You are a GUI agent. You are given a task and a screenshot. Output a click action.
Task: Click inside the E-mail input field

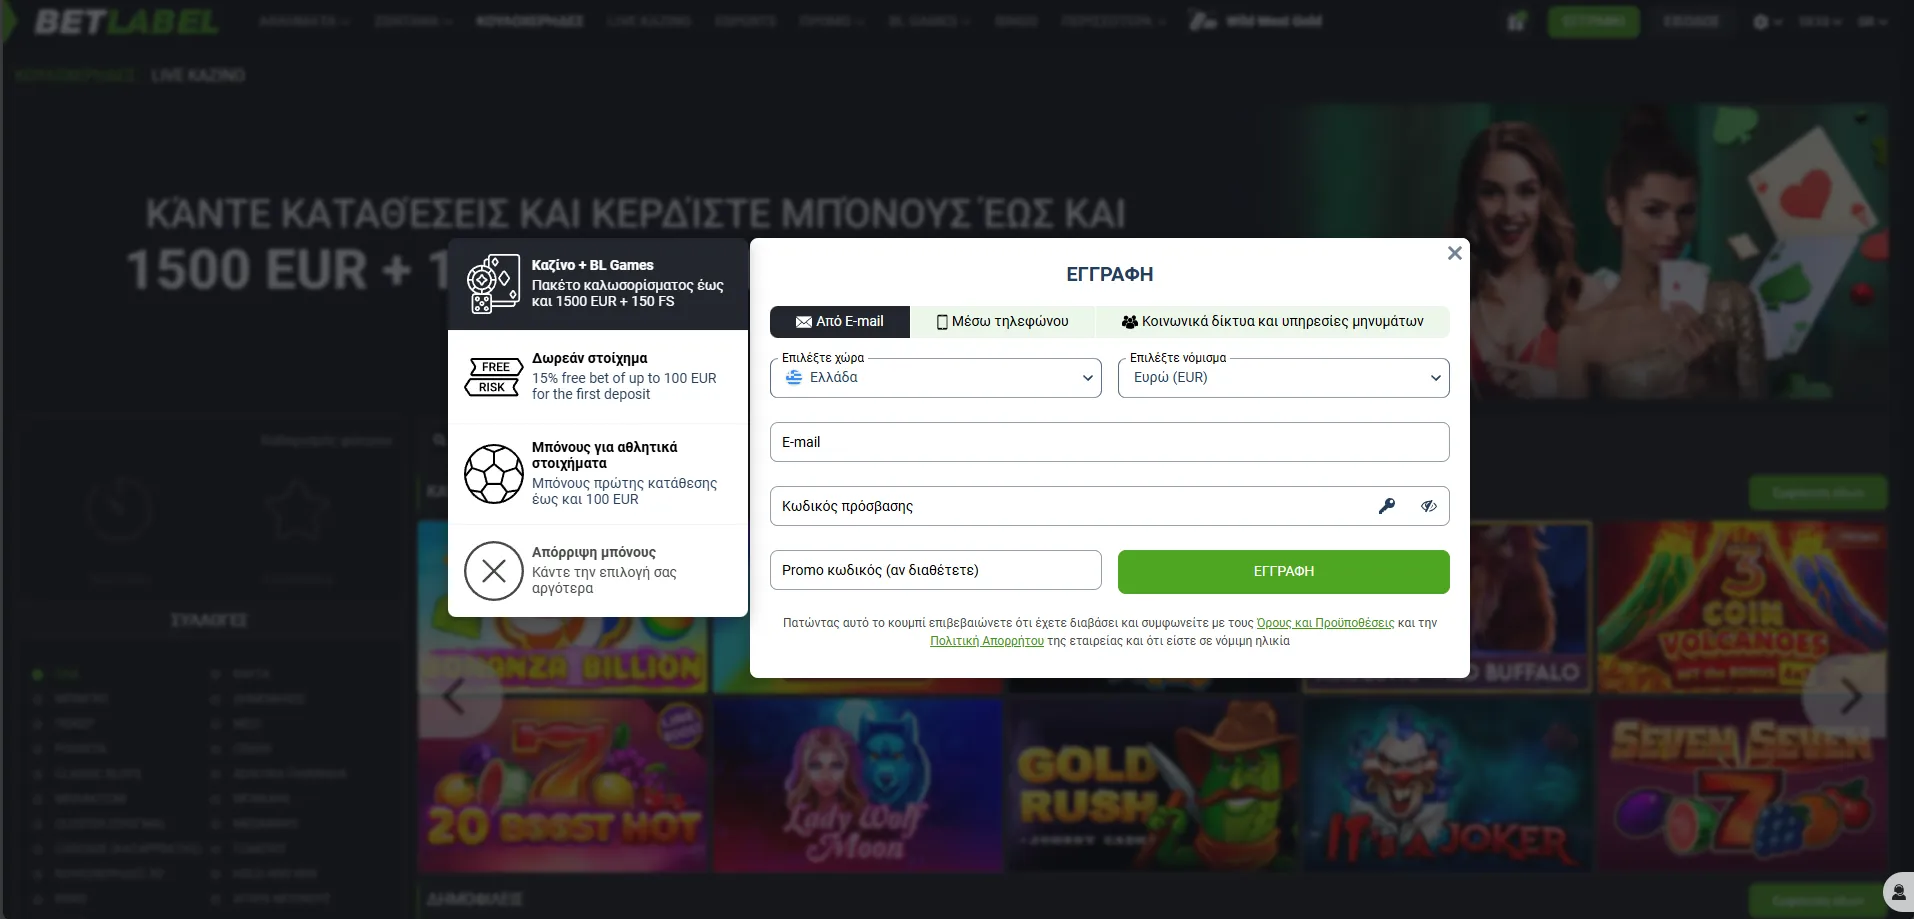click(1109, 441)
